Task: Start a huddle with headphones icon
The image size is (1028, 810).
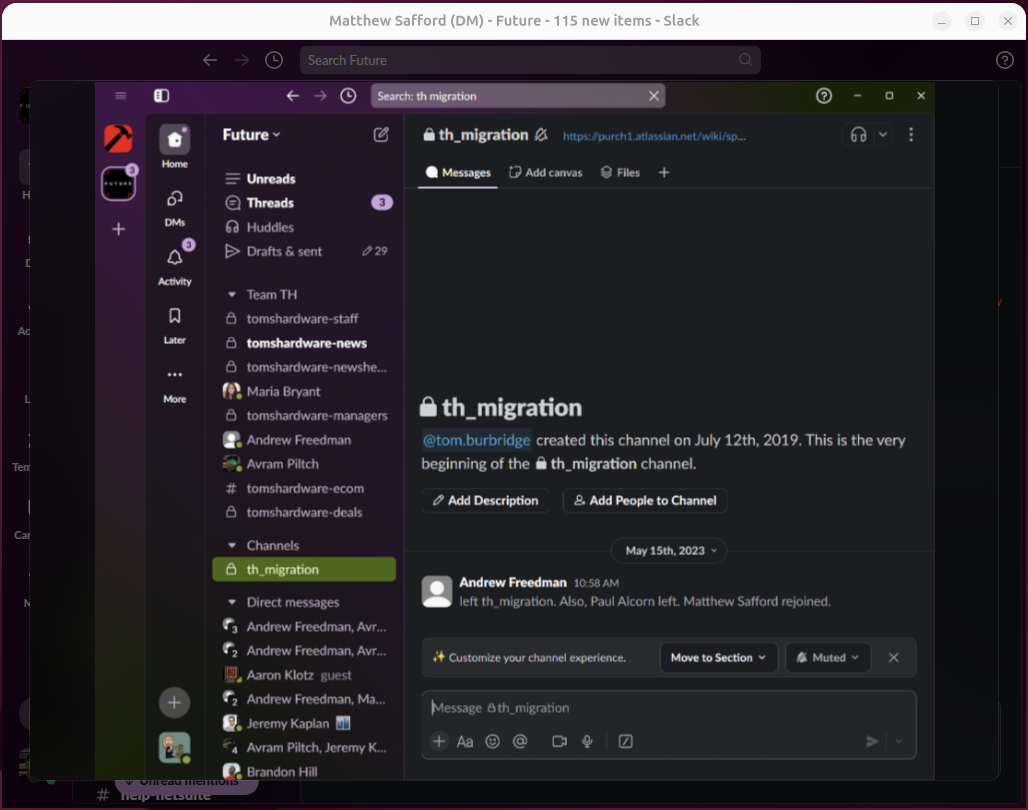Action: pyautogui.click(x=858, y=135)
